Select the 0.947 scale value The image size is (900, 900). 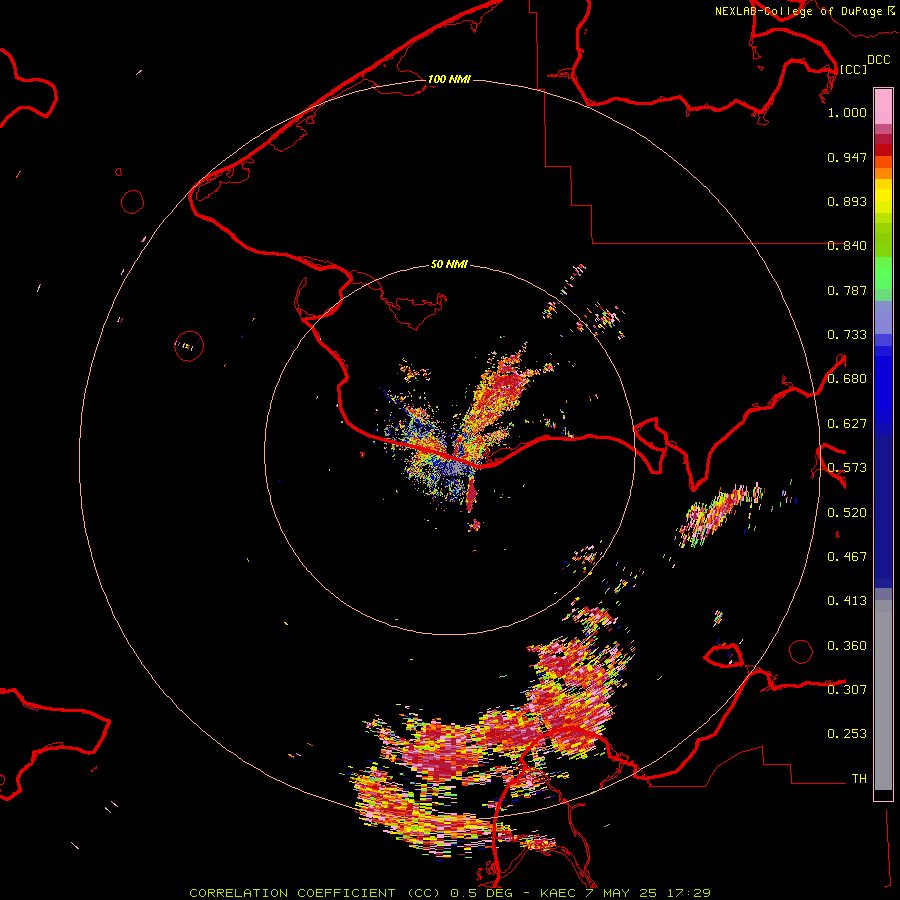click(847, 157)
